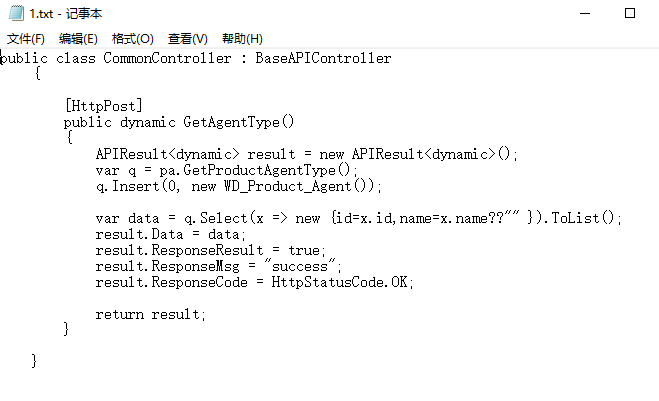Minimize the Notepad window
659x401 pixels.
click(x=585, y=13)
